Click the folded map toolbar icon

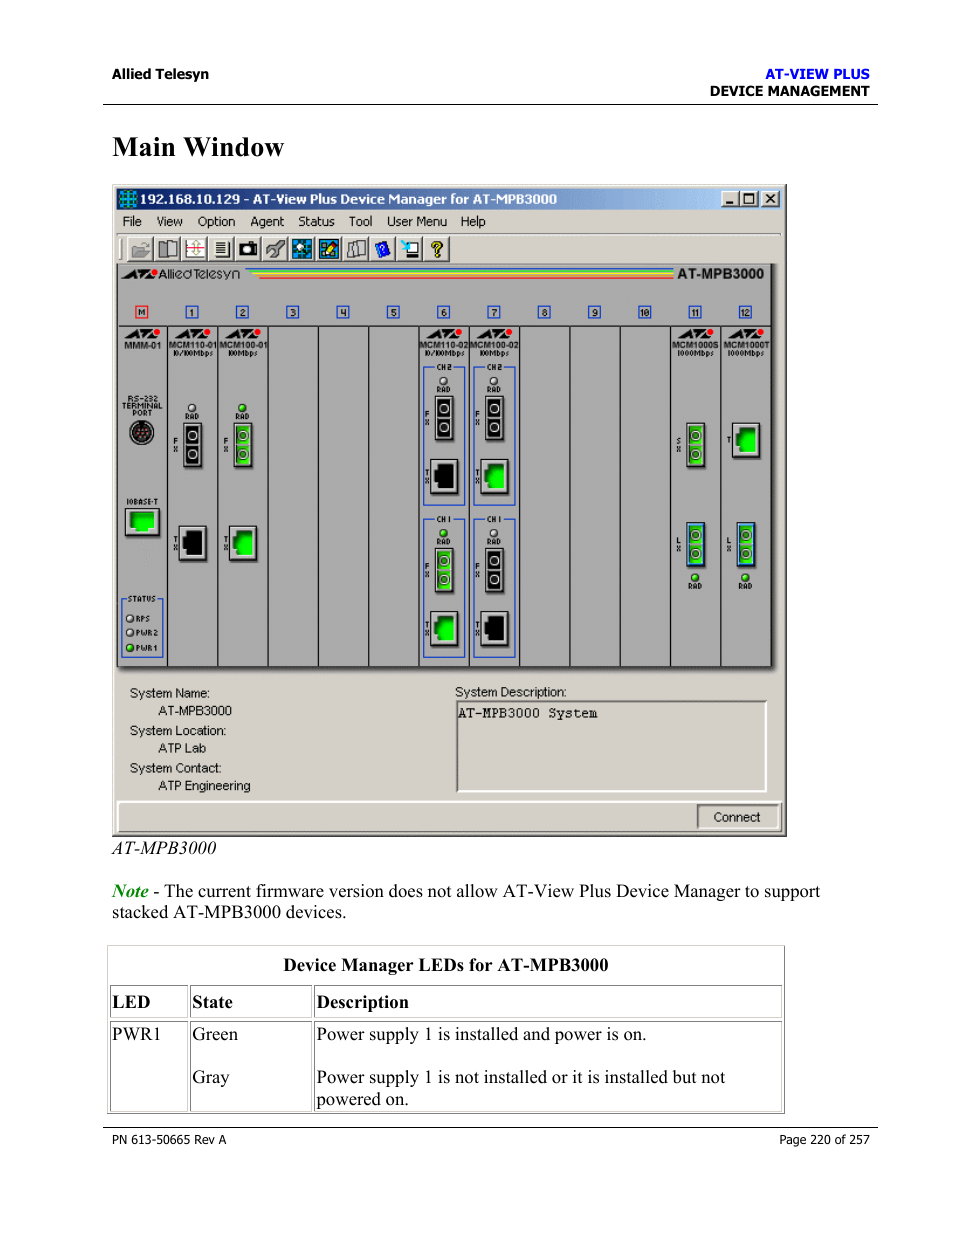(356, 249)
